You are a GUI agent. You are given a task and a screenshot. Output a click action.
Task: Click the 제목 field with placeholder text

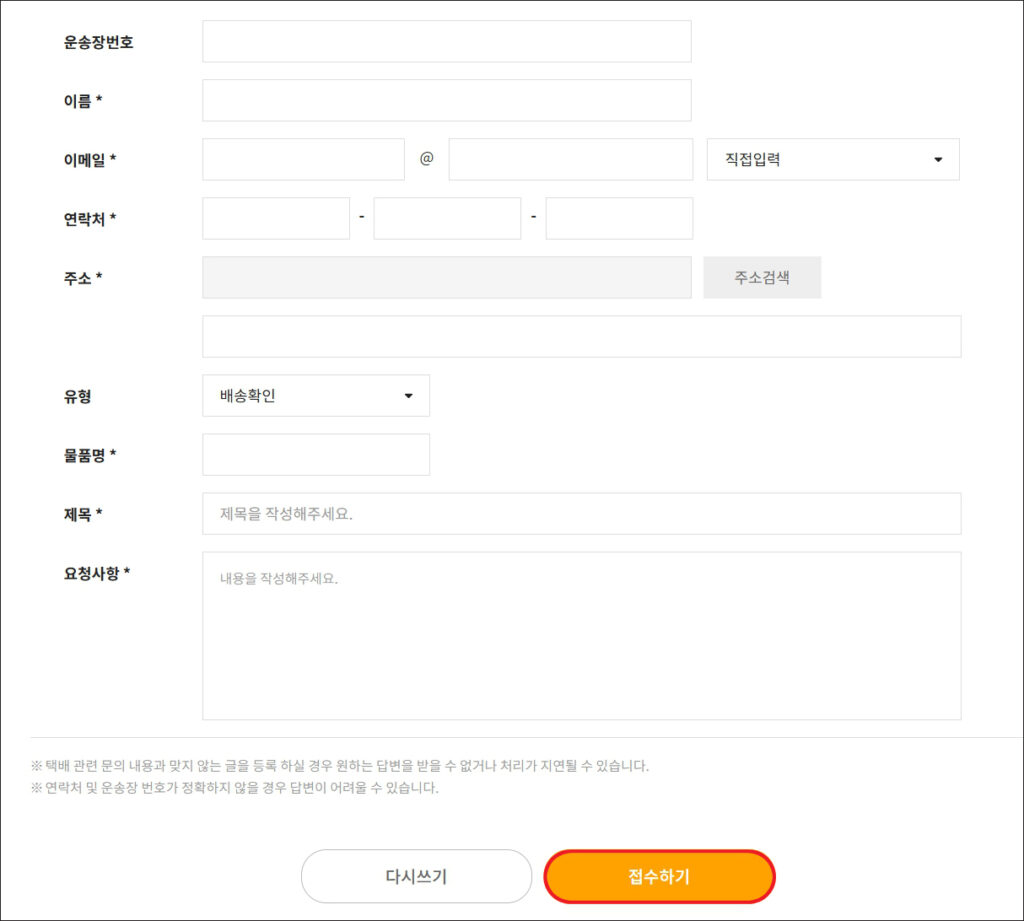(581, 513)
